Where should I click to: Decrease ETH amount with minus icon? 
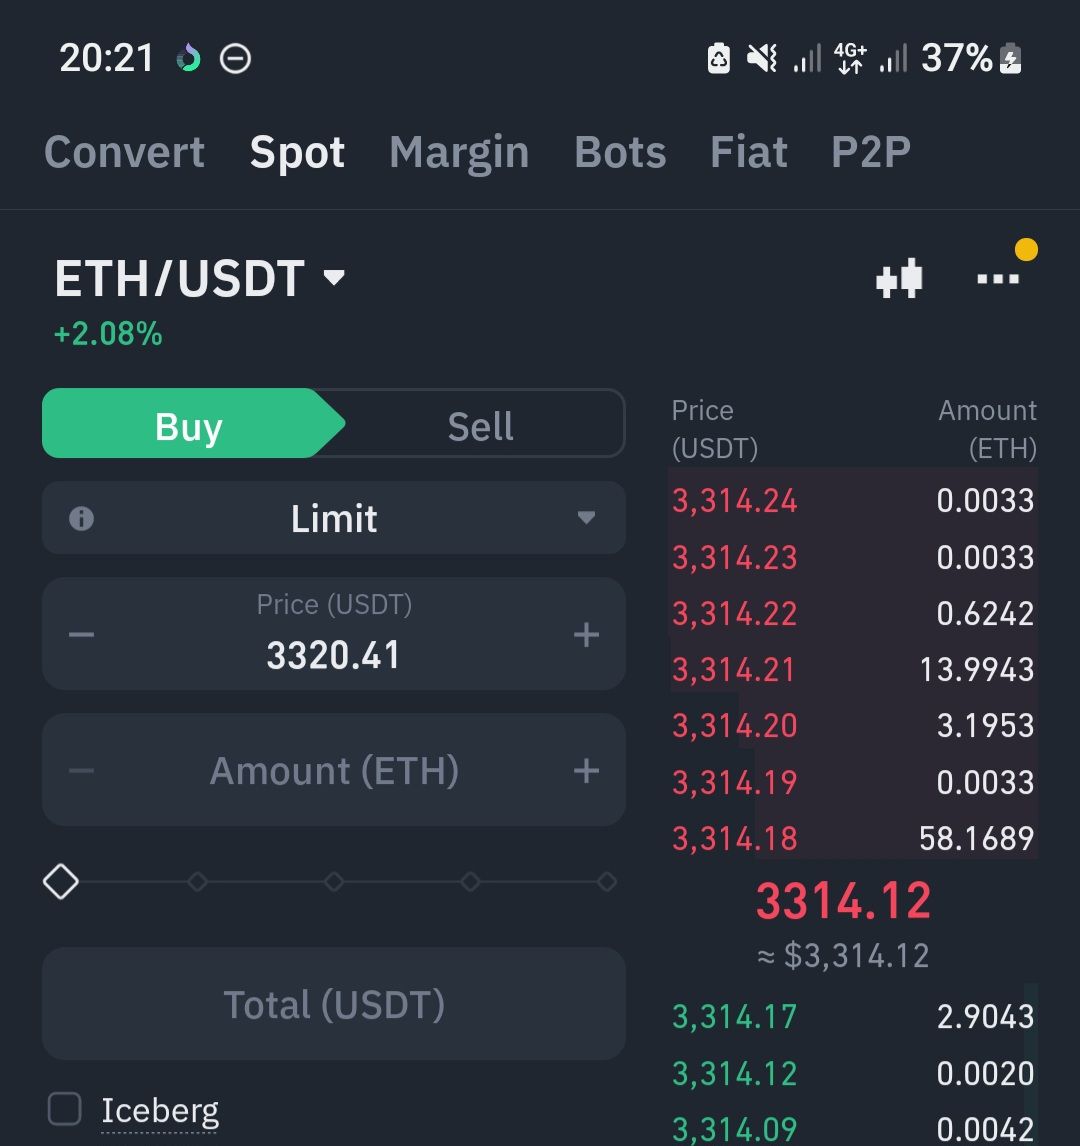pyautogui.click(x=81, y=770)
